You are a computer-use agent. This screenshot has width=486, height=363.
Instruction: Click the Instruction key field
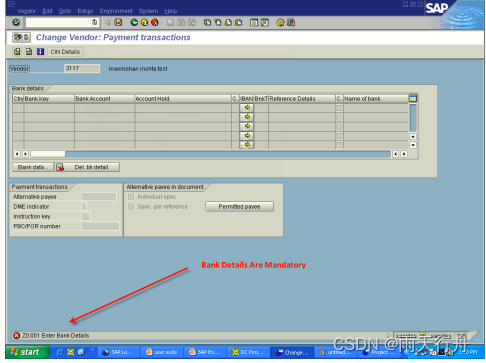pyautogui.click(x=86, y=216)
